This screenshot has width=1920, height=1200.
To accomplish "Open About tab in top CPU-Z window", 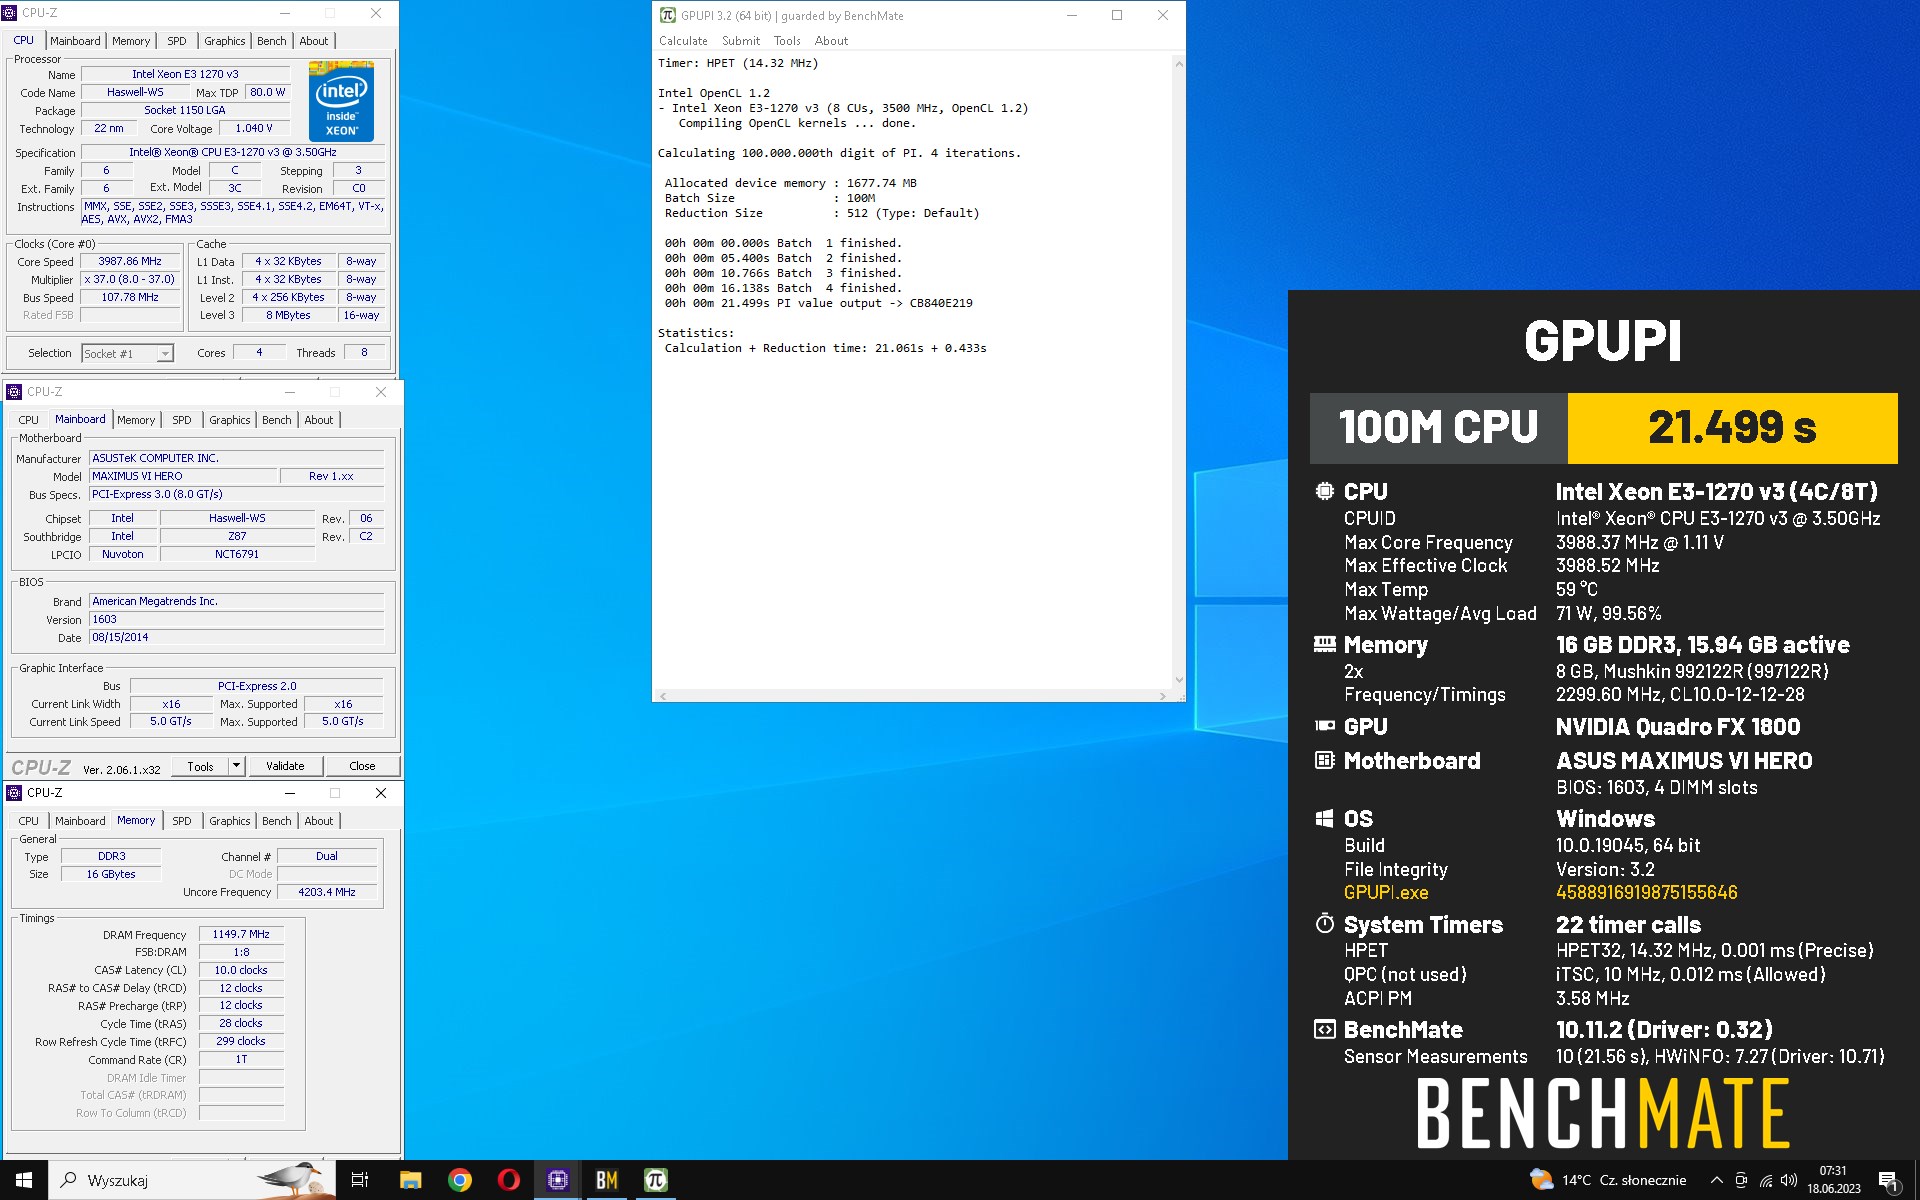I will [x=313, y=41].
